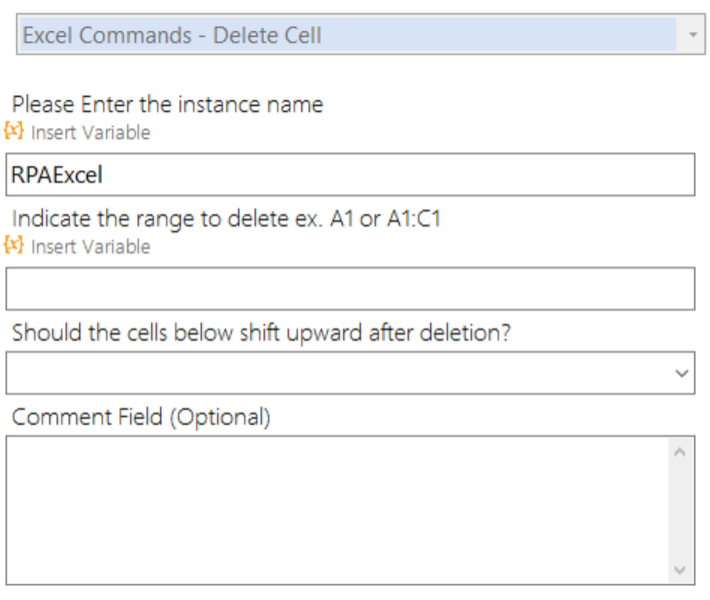Image resolution: width=710 pixels, height=600 pixels.
Task: Click the 'Should the cells below shift upward' label
Action: coord(261,333)
